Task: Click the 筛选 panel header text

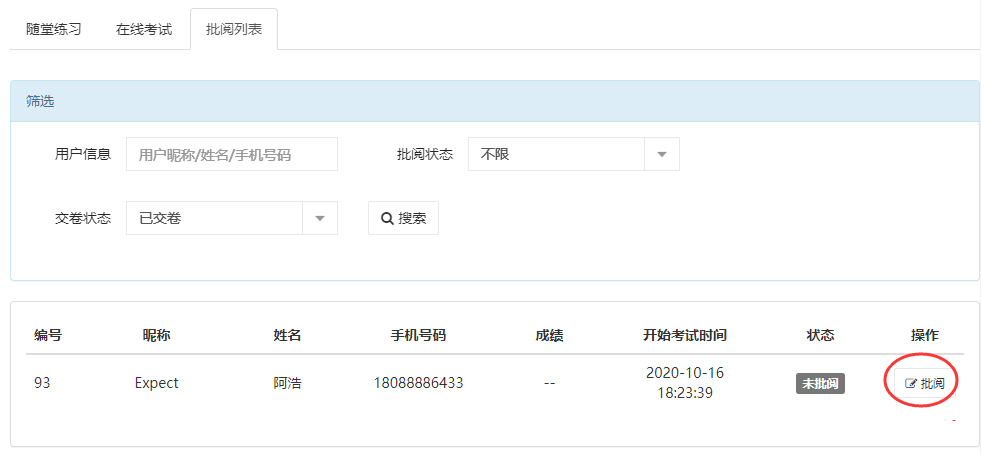Action: point(40,101)
